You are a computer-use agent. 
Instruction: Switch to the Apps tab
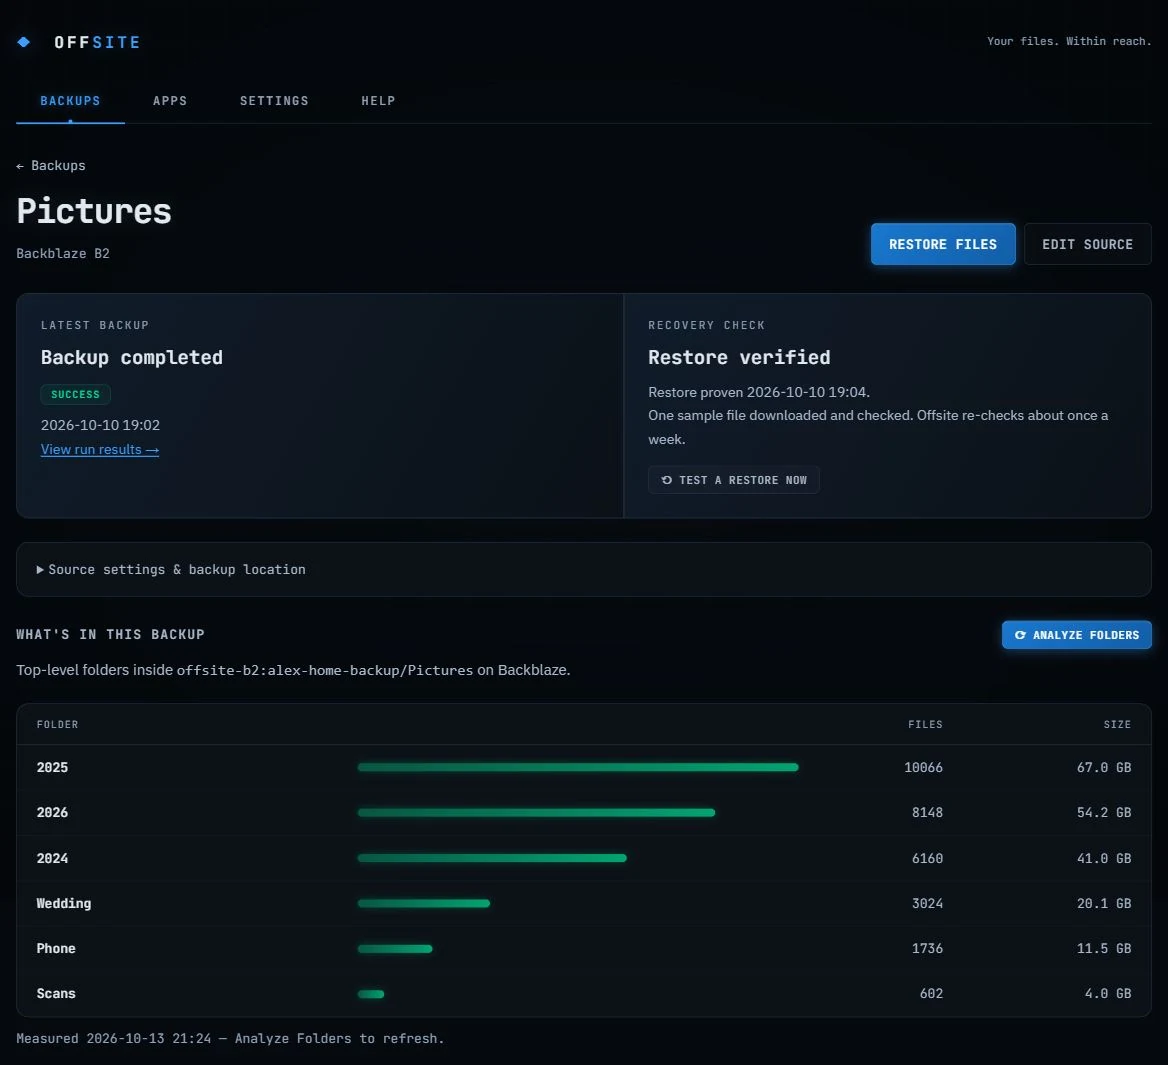(170, 101)
